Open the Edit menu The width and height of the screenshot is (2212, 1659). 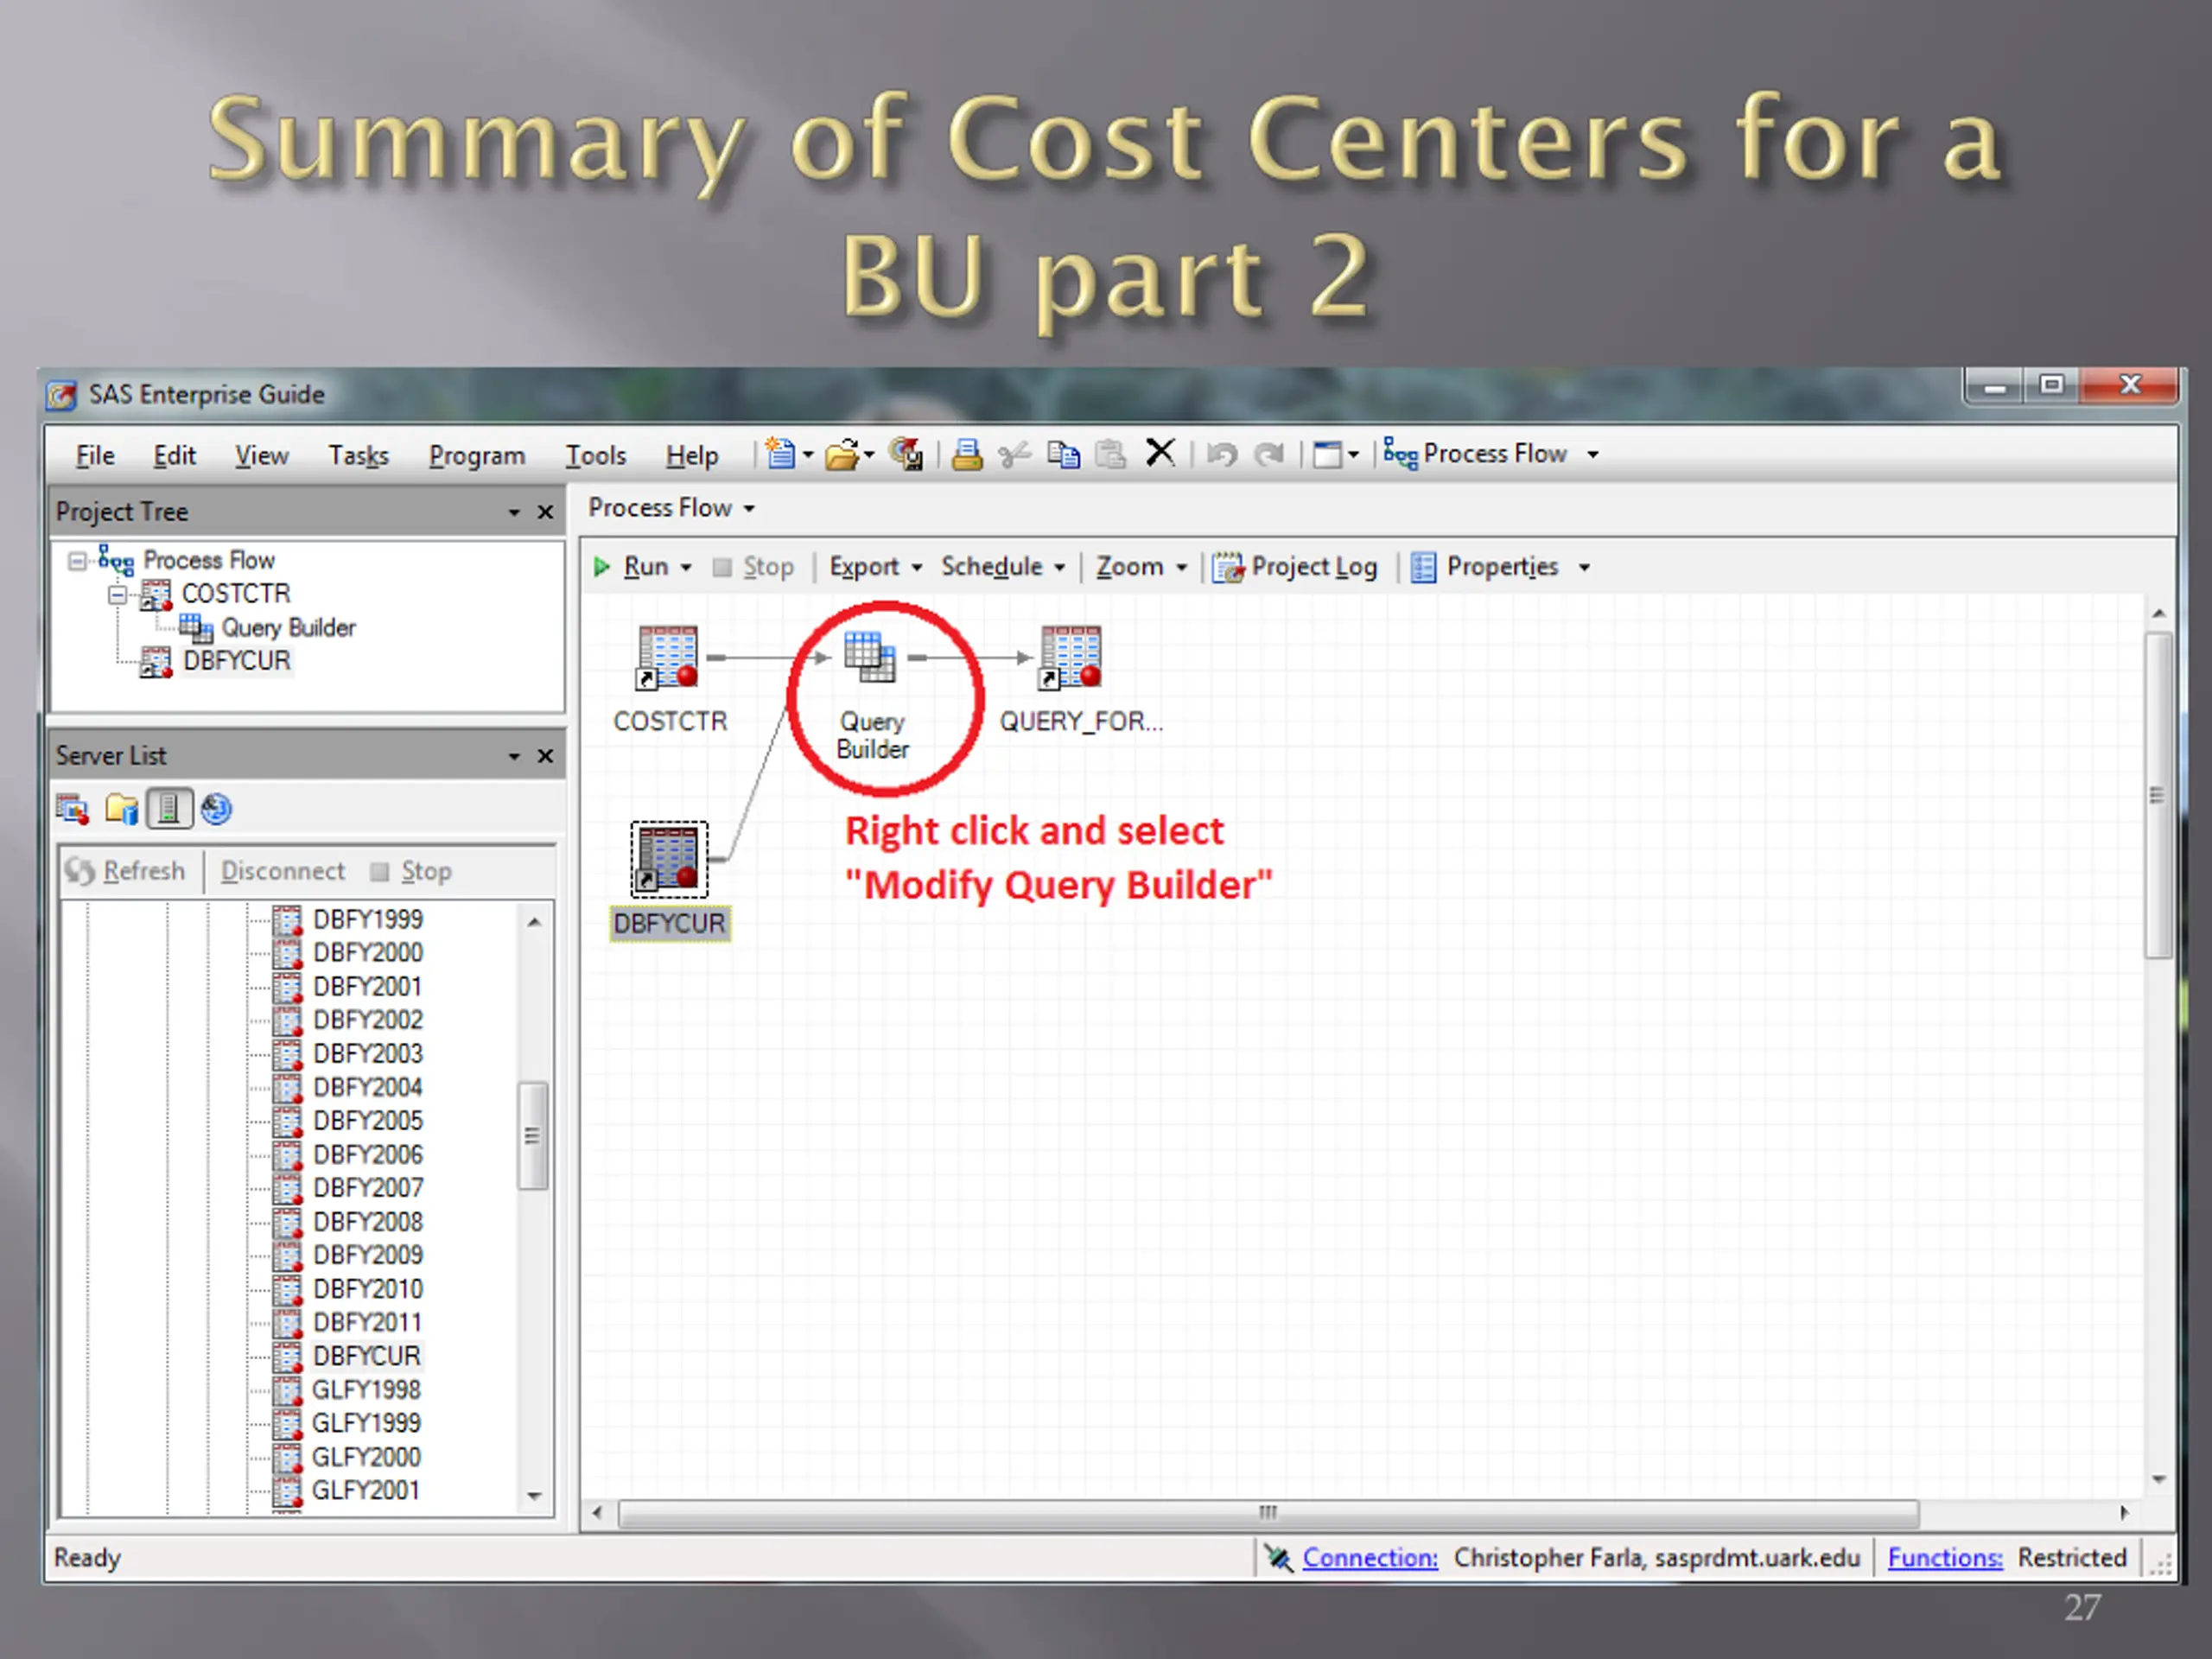click(174, 456)
